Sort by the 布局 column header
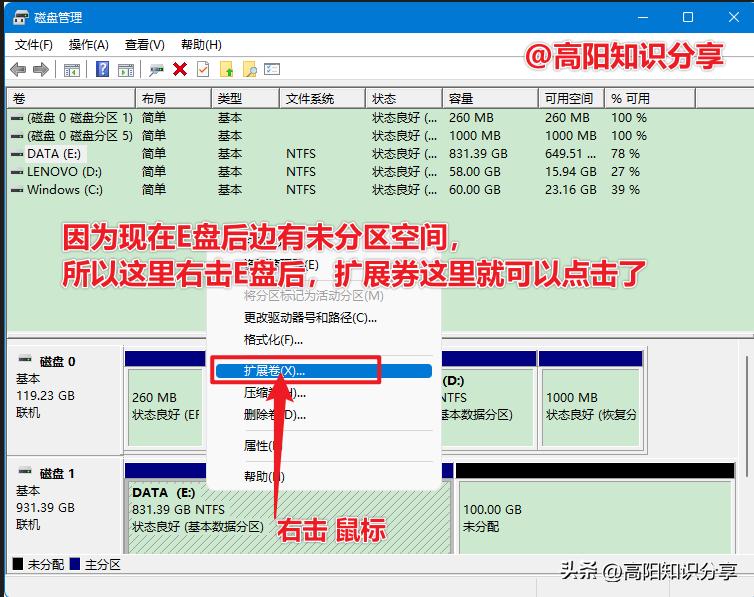The image size is (754, 597). point(174,99)
